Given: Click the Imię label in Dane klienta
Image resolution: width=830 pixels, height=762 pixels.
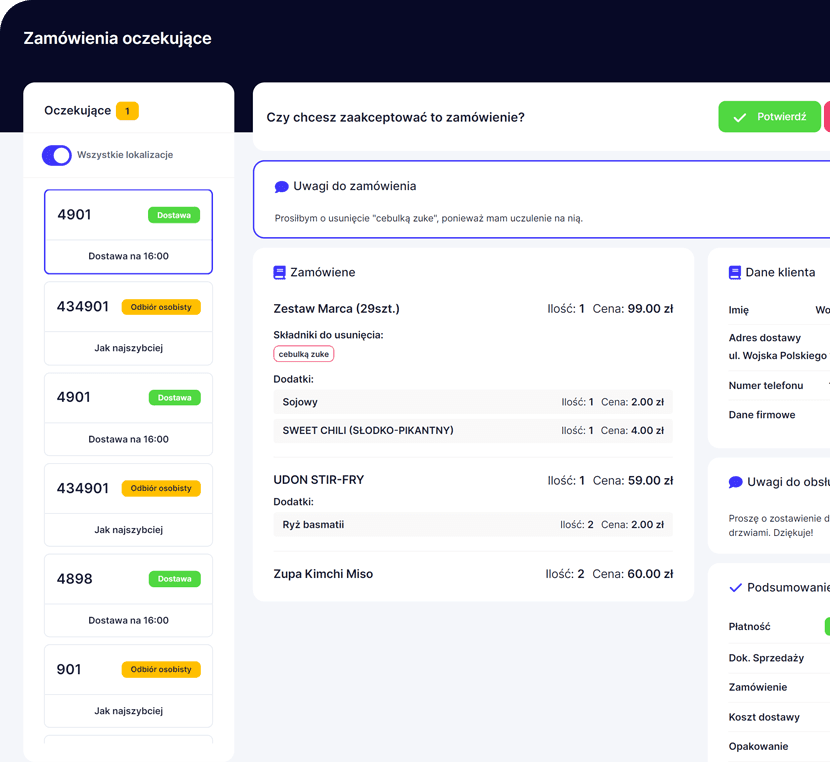Looking at the screenshot, I should click(738, 310).
